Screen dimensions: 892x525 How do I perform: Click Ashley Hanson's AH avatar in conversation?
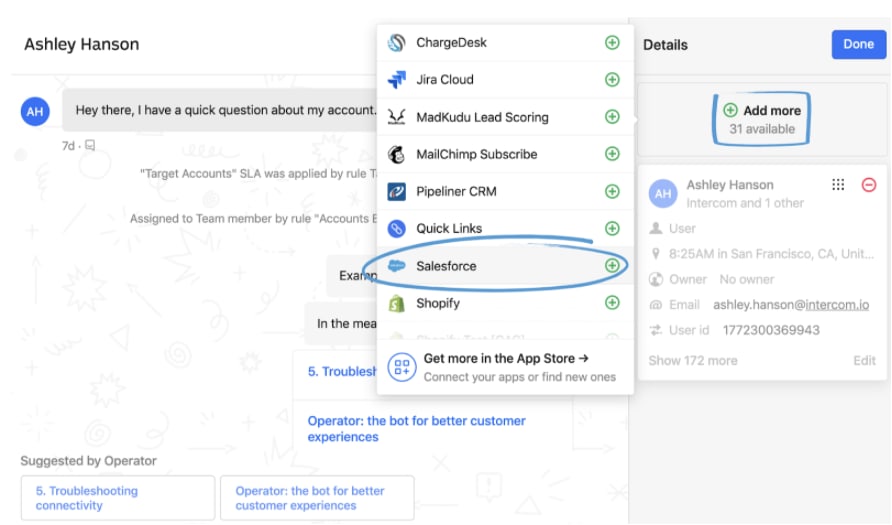[x=35, y=111]
